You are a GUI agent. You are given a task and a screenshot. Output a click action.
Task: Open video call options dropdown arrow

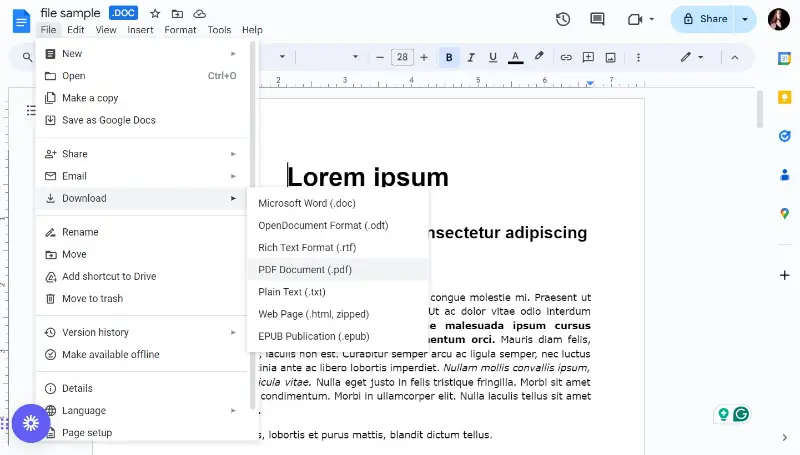coord(652,19)
